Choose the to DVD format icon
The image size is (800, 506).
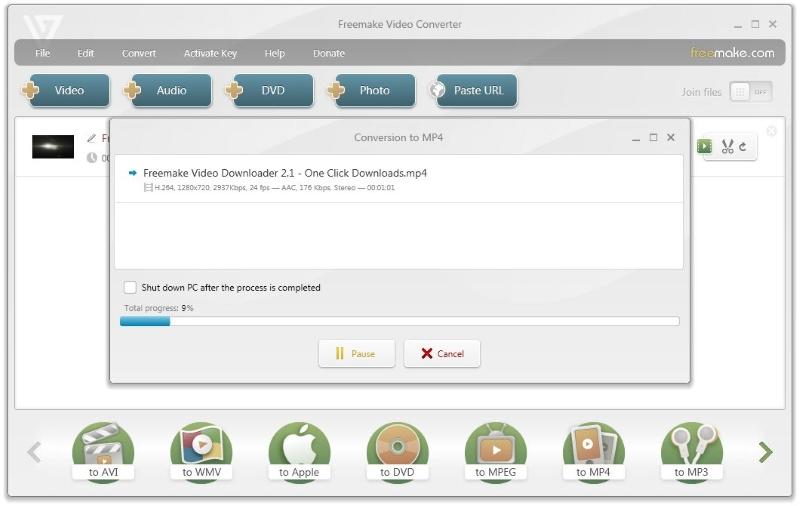pyautogui.click(x=397, y=451)
